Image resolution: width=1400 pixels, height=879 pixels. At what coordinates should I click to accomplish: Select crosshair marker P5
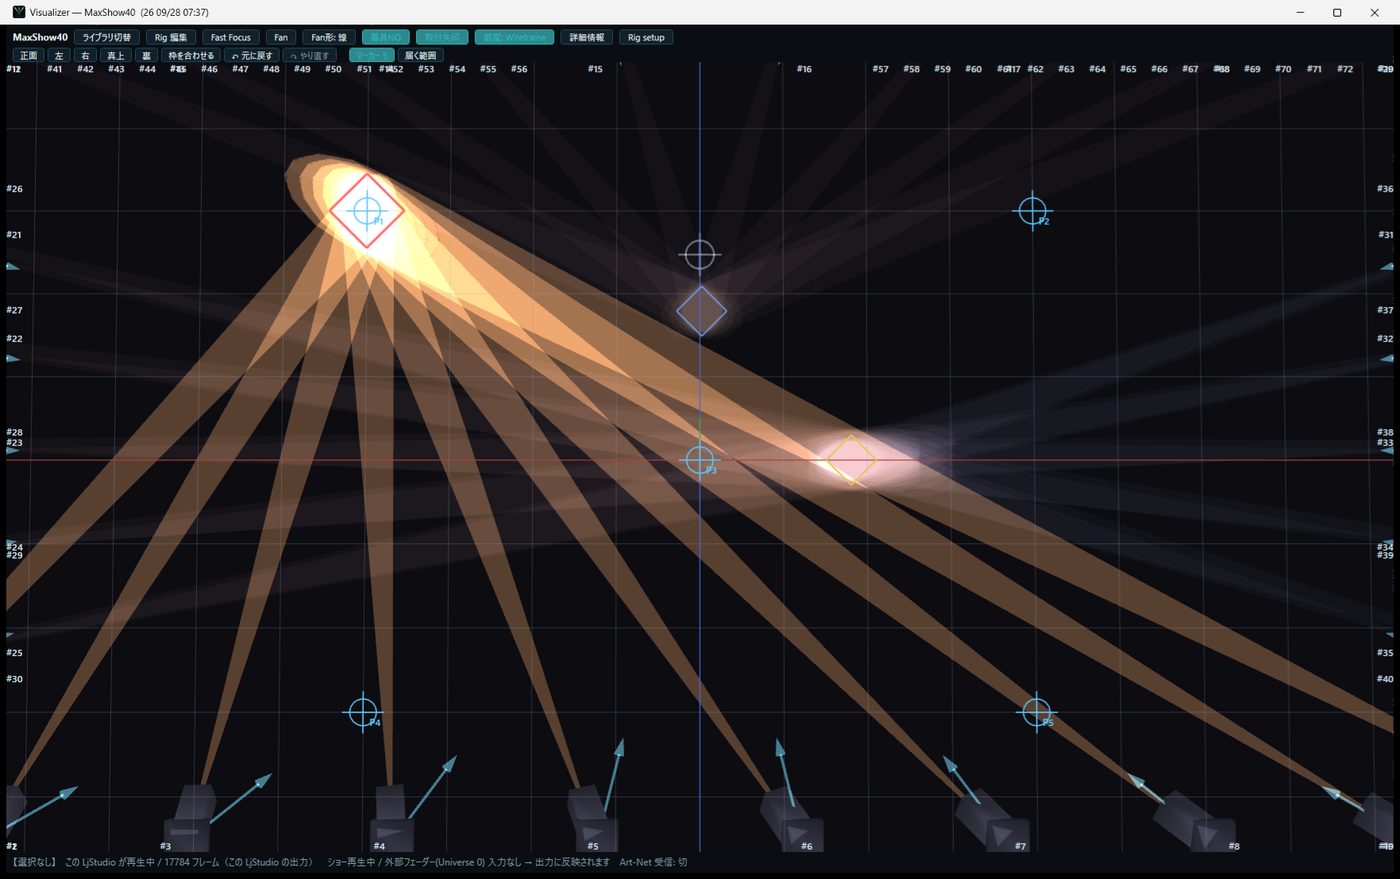(1036, 712)
